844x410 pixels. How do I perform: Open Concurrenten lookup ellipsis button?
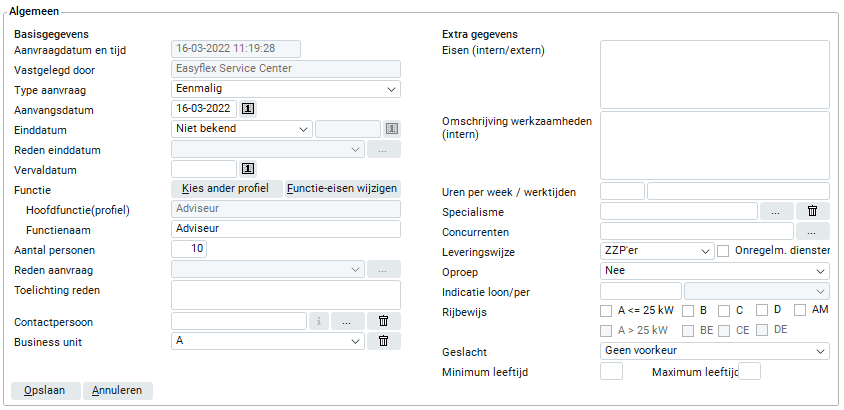click(812, 231)
